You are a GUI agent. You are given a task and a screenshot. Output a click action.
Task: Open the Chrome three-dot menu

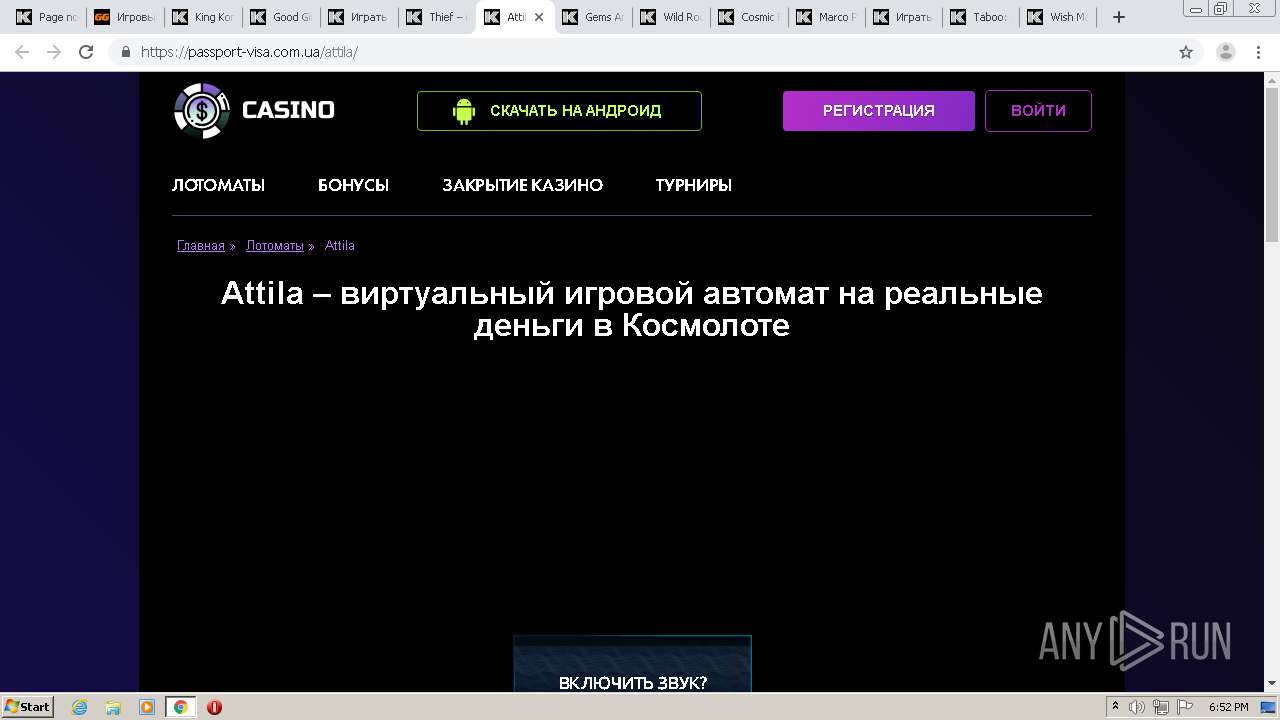[x=1259, y=52]
